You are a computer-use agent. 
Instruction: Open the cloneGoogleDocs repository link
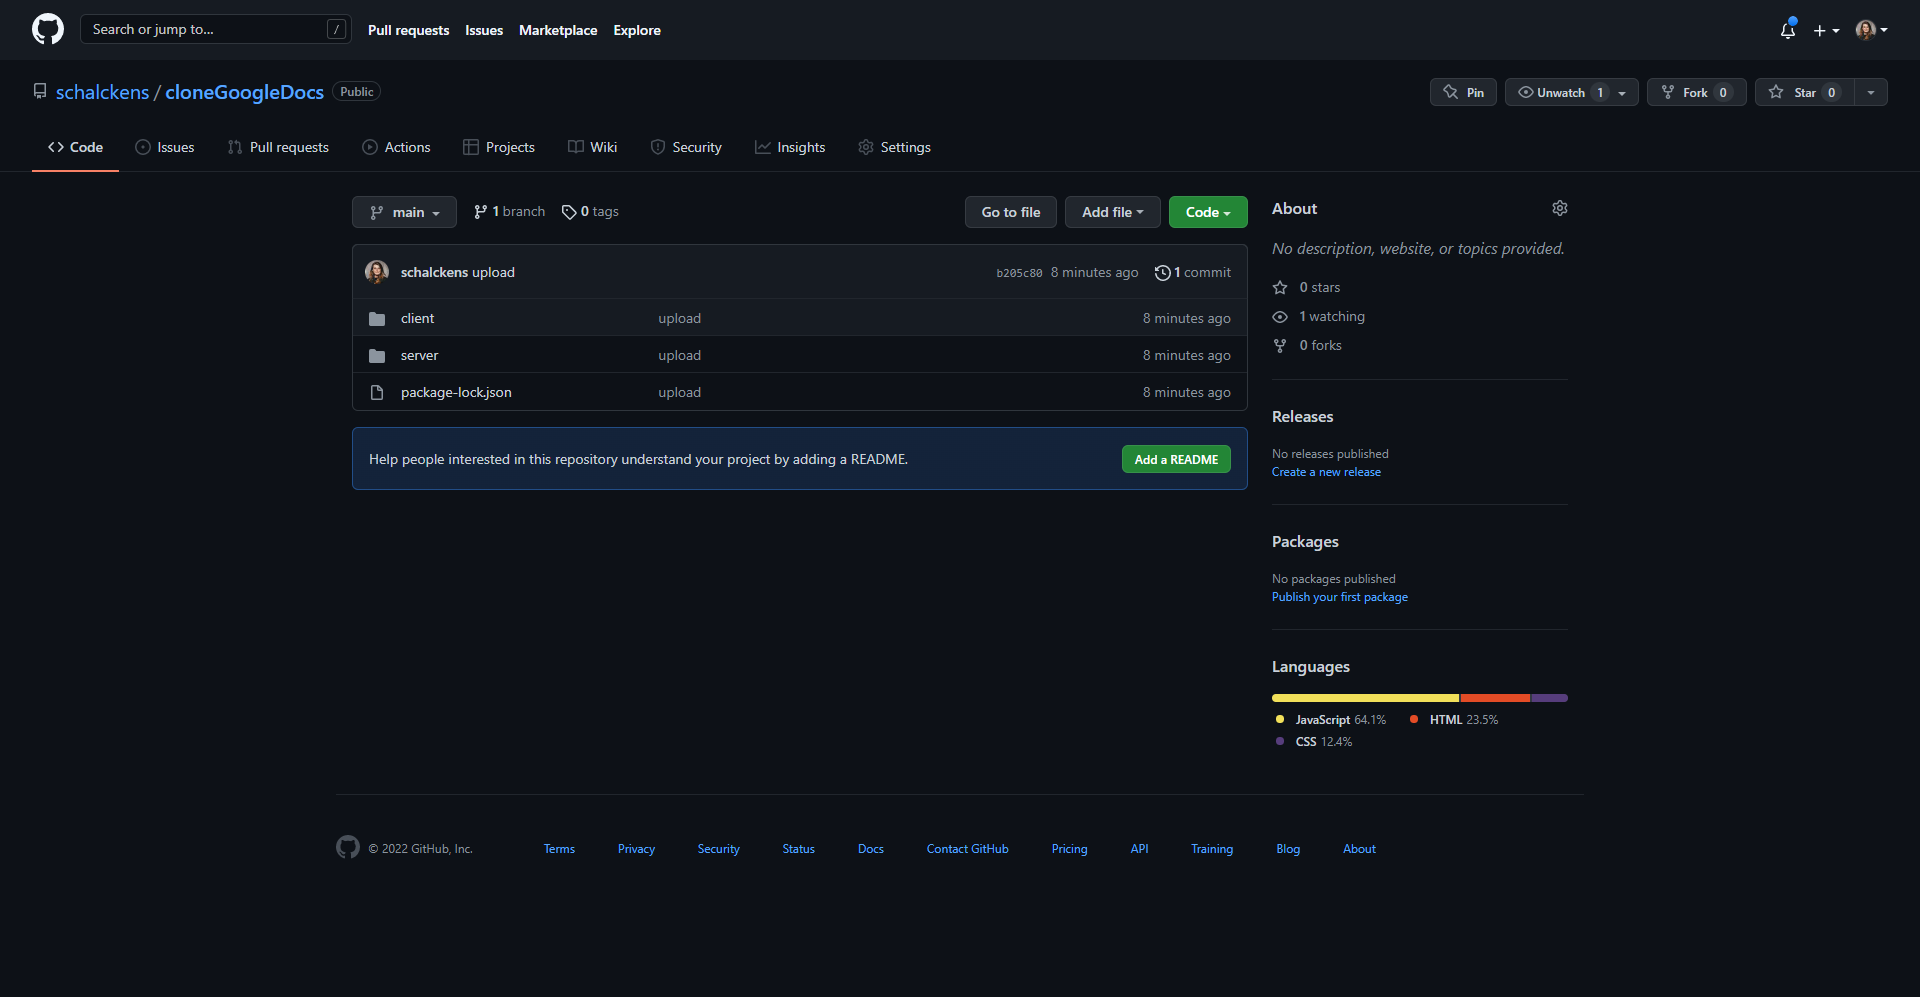244,92
